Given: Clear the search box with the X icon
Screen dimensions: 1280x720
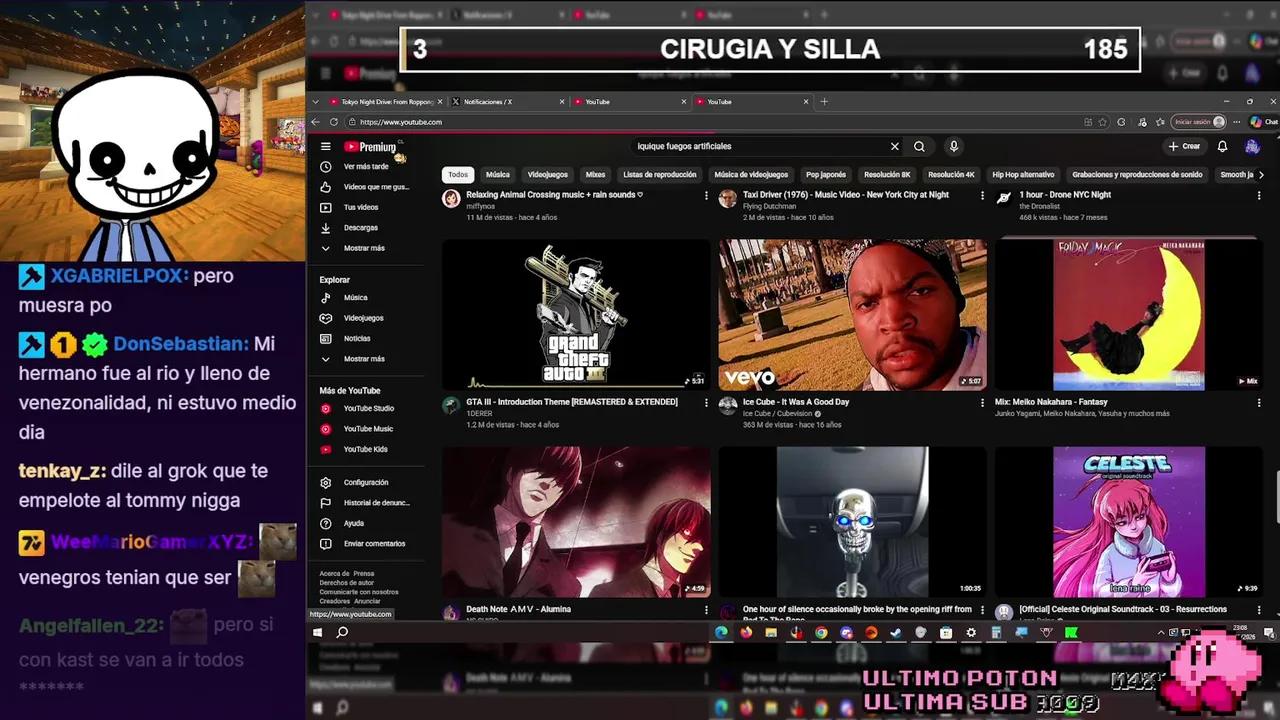Looking at the screenshot, I should [x=895, y=146].
